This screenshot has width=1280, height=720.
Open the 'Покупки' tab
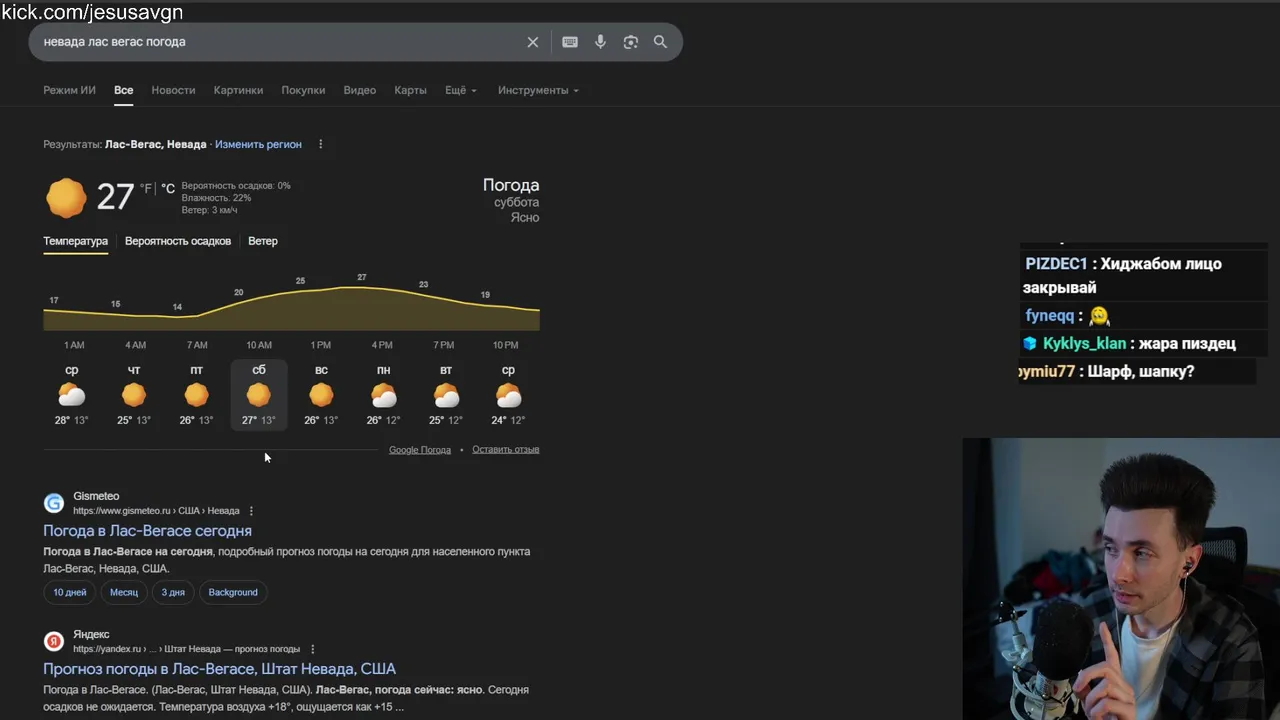tap(303, 90)
